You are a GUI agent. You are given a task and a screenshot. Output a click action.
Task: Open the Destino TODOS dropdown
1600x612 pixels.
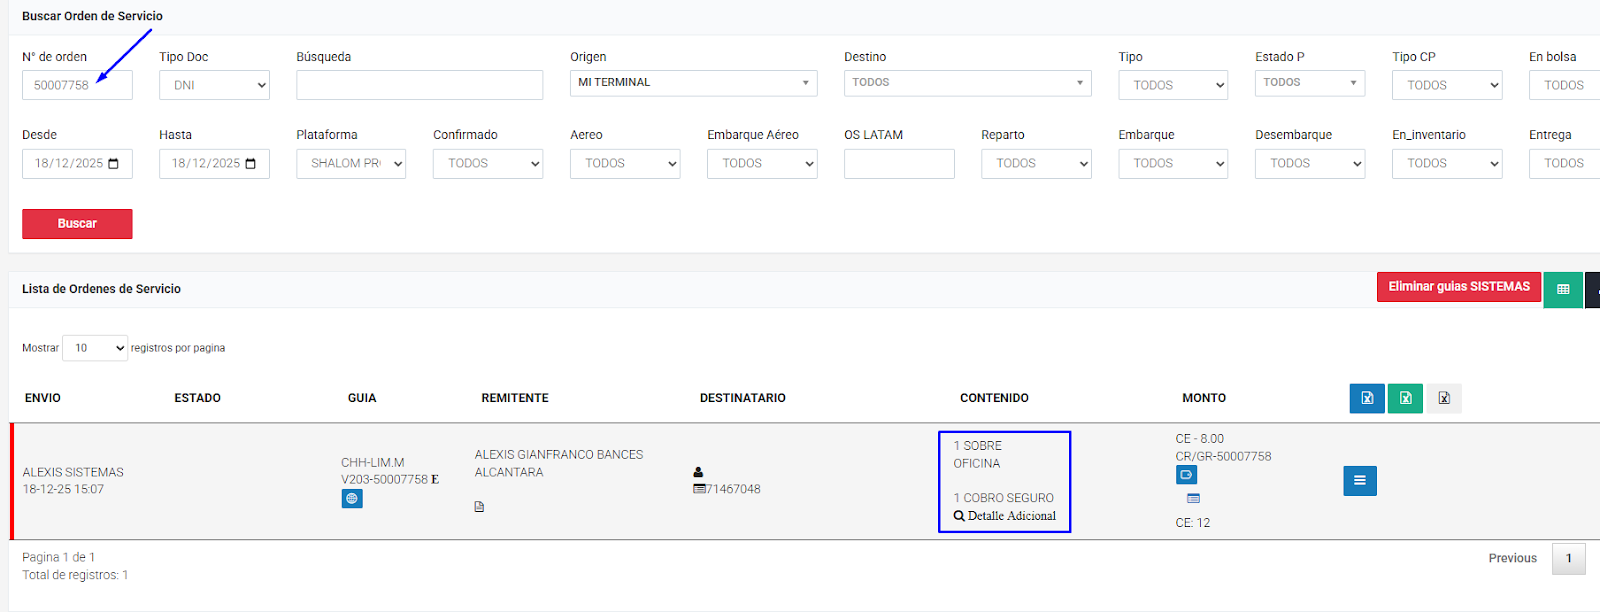click(967, 83)
